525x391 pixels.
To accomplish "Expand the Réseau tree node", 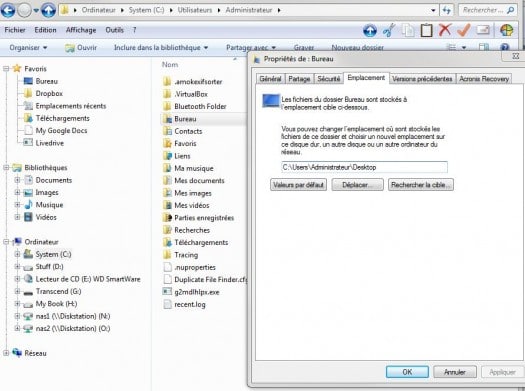I will pos(6,353).
